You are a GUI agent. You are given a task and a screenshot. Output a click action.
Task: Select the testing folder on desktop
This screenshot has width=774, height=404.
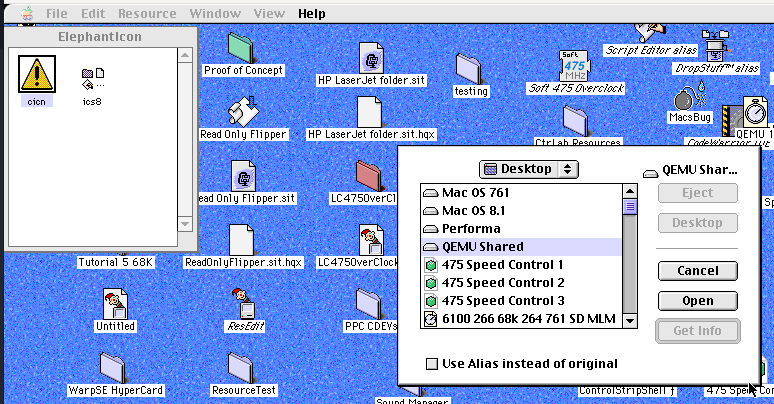(470, 67)
